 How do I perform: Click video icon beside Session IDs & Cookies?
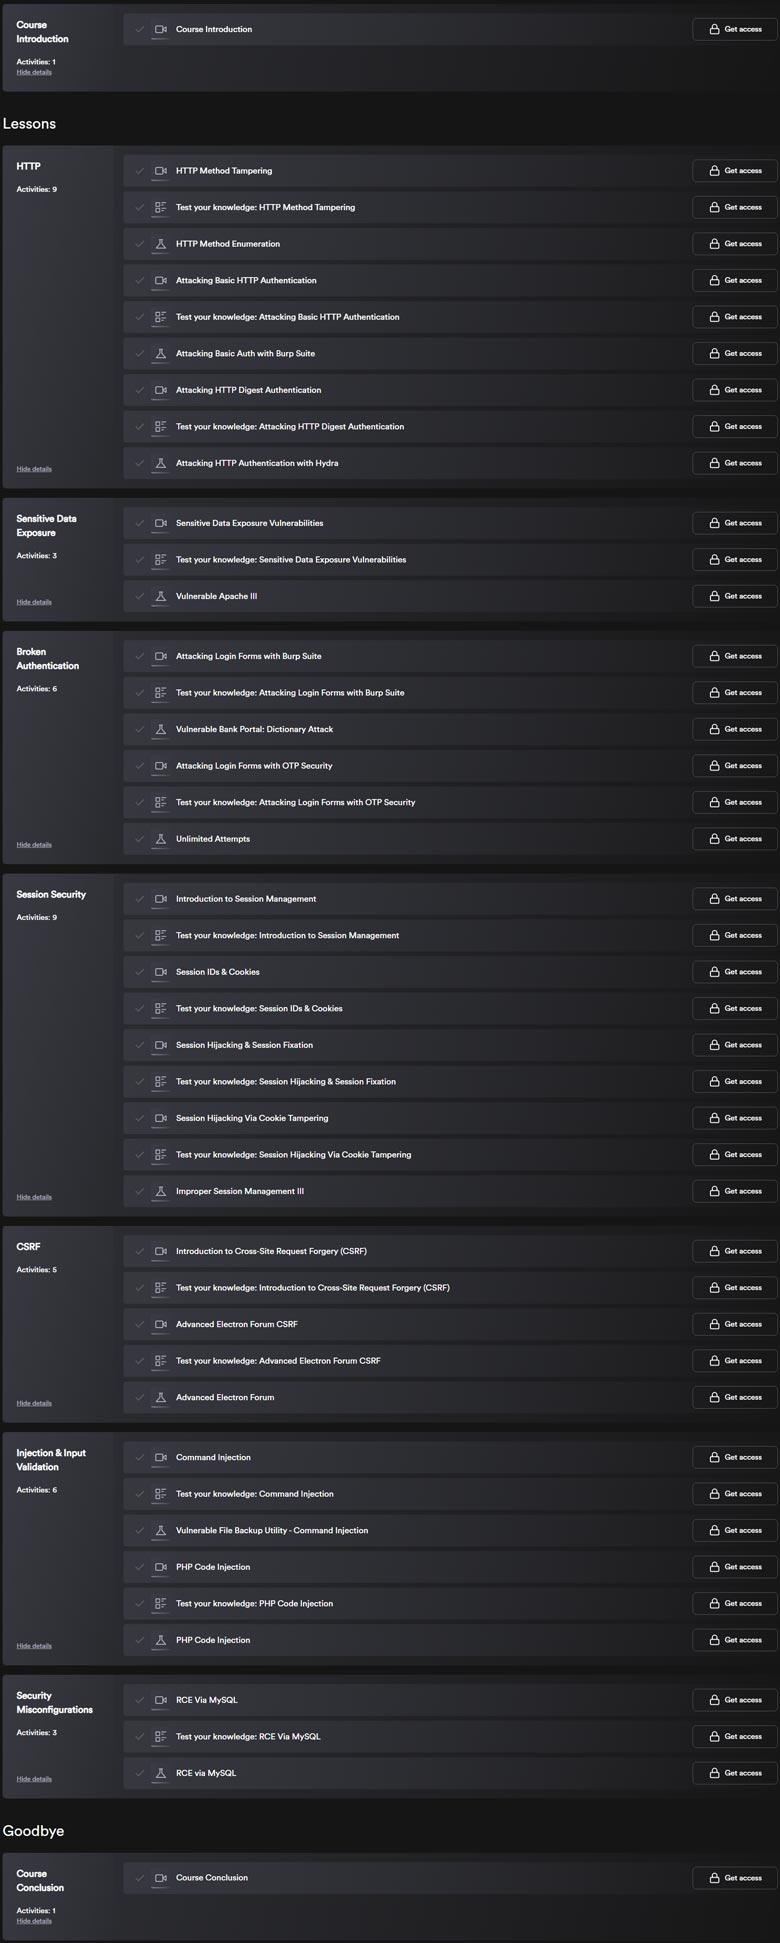(x=160, y=972)
